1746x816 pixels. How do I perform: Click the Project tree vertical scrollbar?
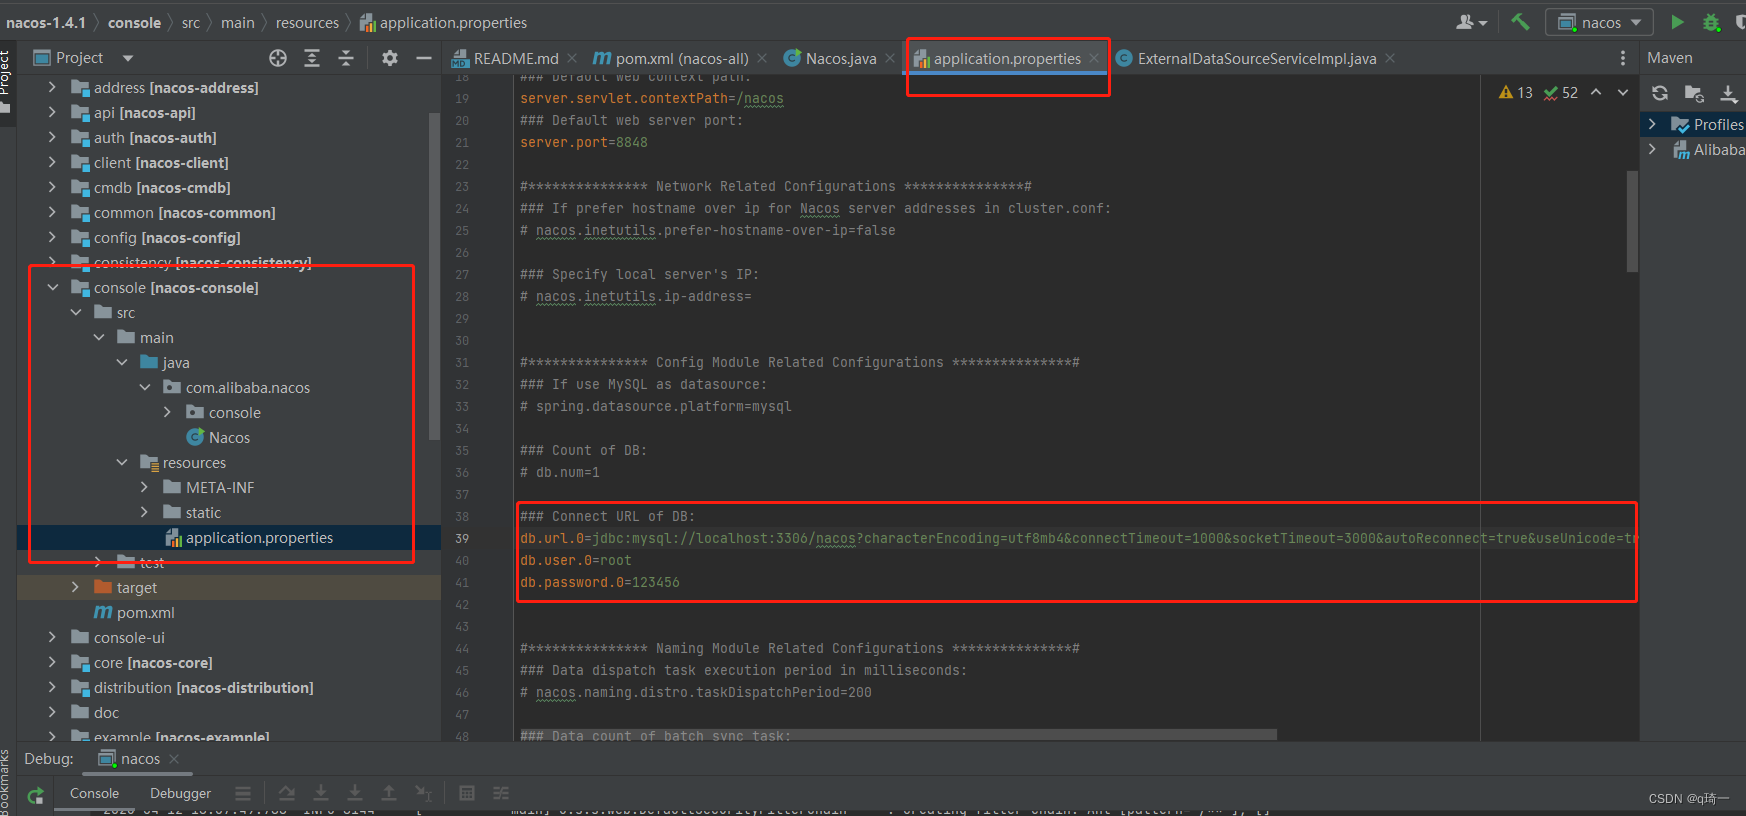434,276
